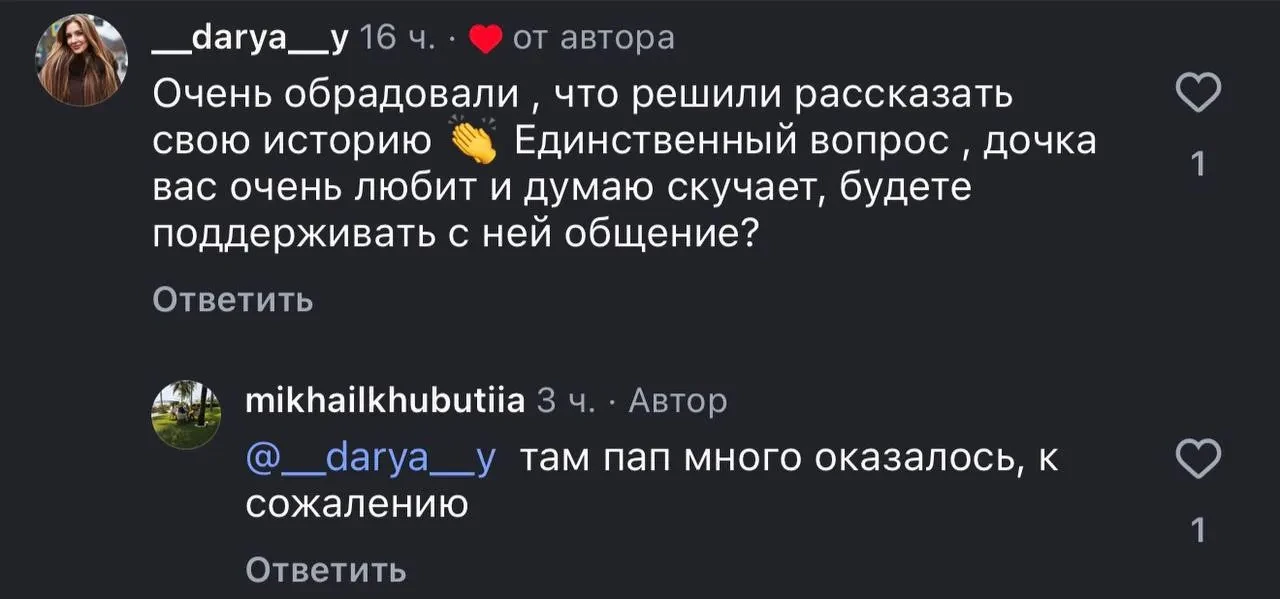The height and width of the screenshot is (599, 1280).
Task: Click the '3 ч.' timestamp
Action: coord(567,401)
